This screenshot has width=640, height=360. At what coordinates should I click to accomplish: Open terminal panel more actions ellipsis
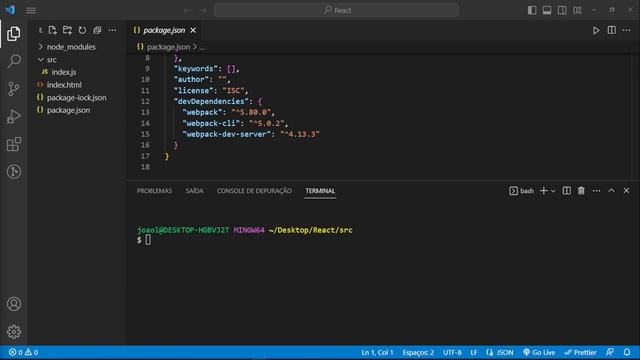click(x=596, y=191)
